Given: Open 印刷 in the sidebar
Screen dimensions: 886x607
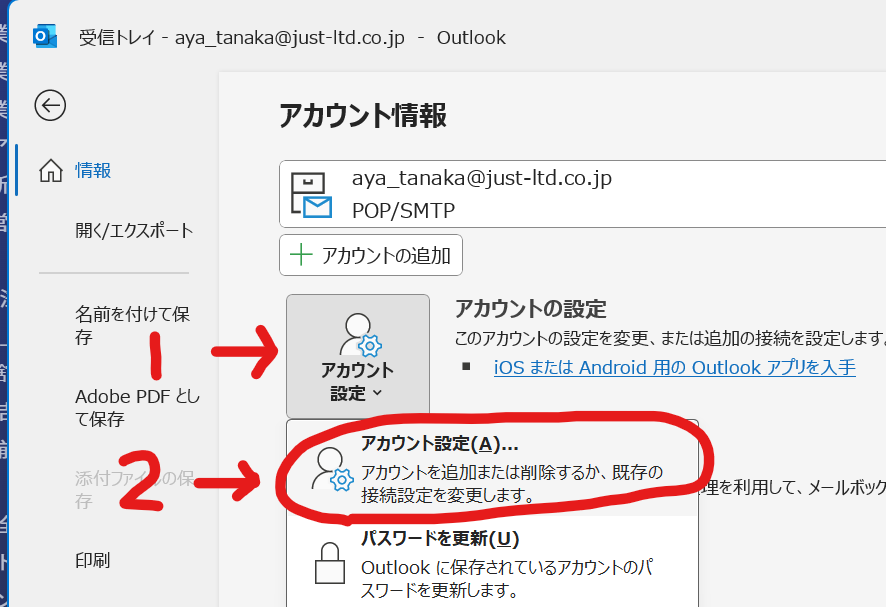Looking at the screenshot, I should [93, 560].
